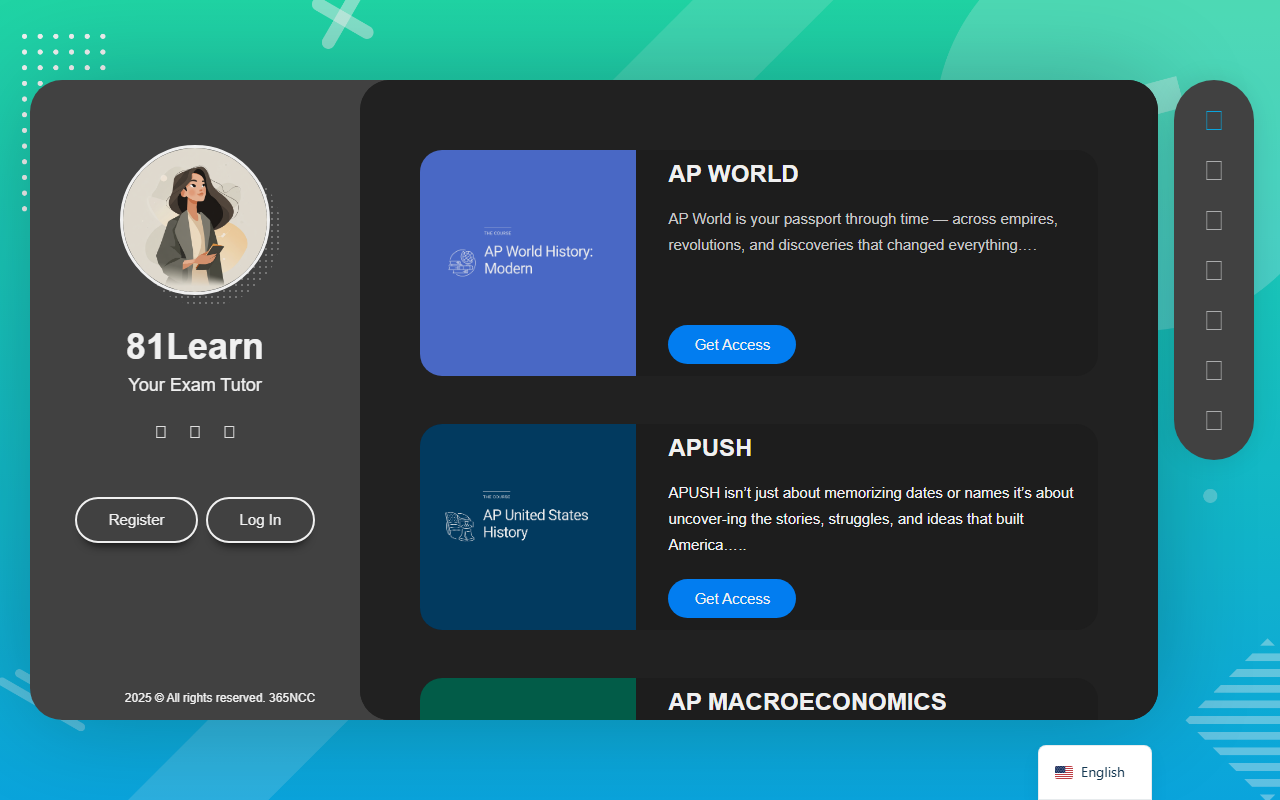This screenshot has width=1280, height=800.
Task: Open the AP World History: Modern thumbnail
Action: coord(528,263)
